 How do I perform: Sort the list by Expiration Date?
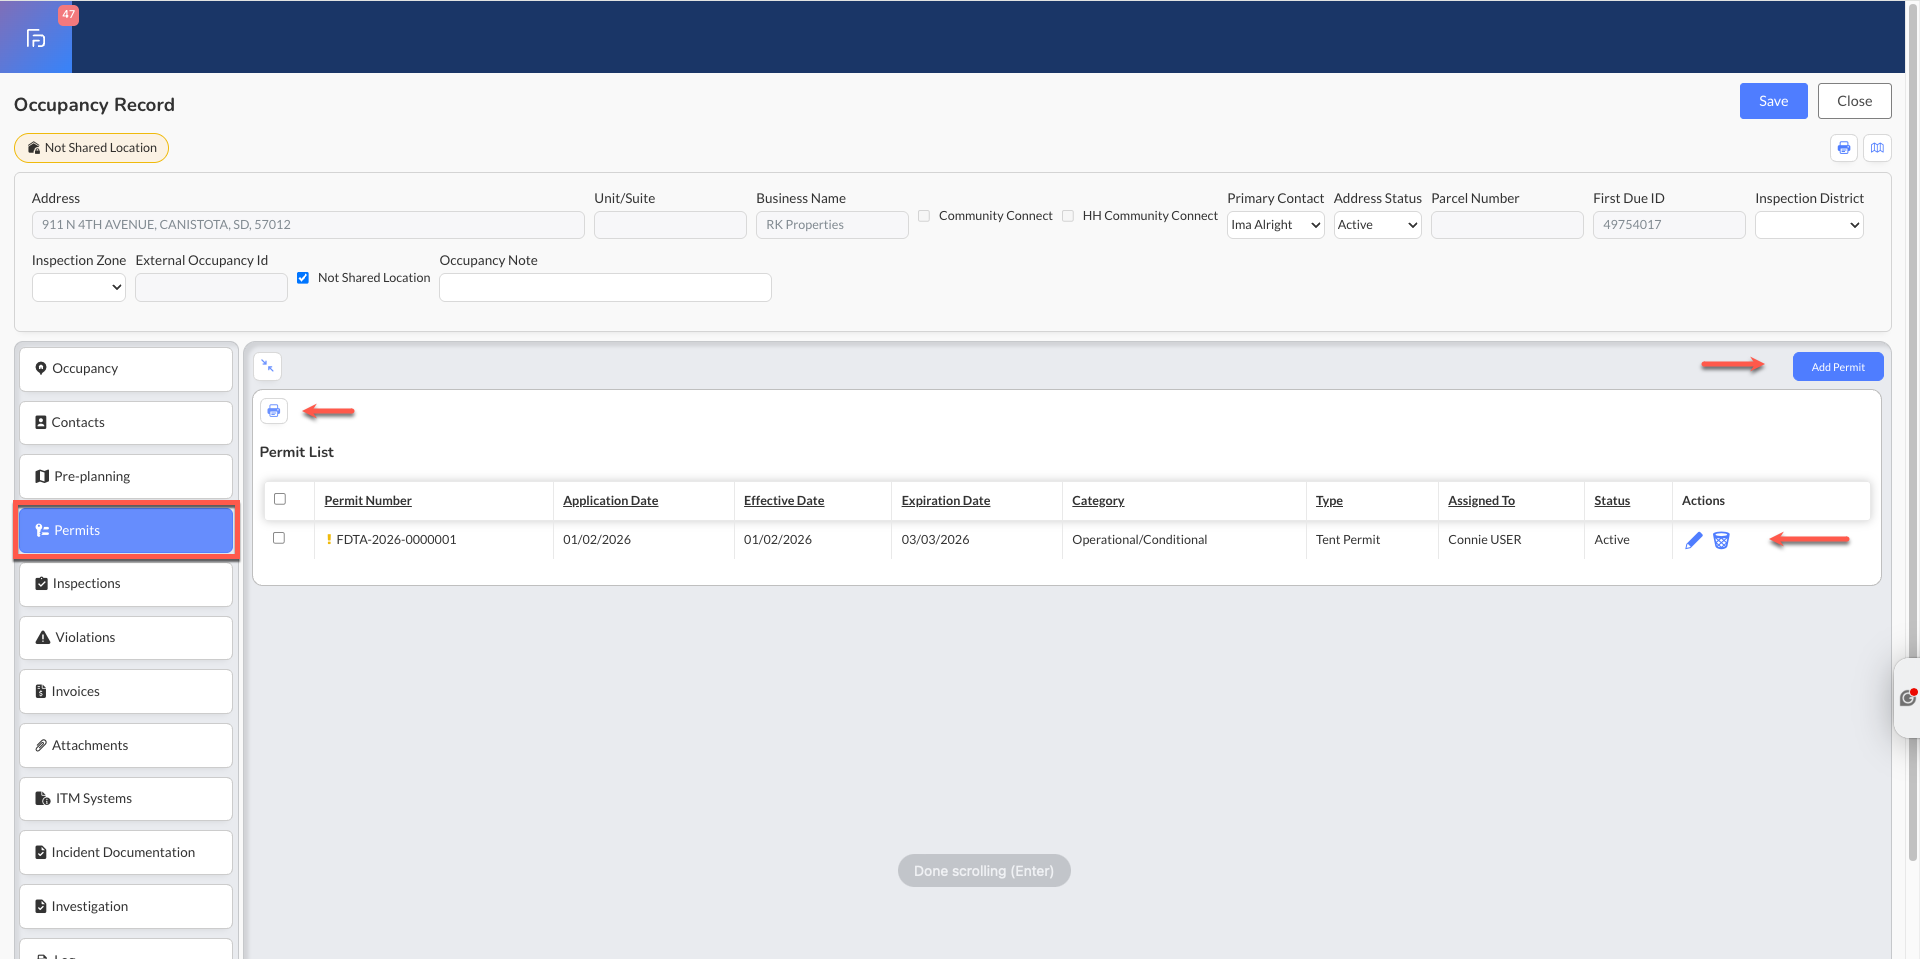(x=945, y=501)
